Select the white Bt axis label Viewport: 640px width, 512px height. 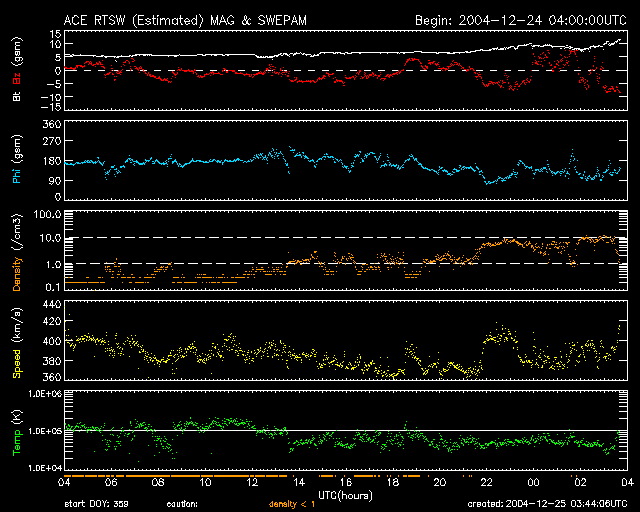[x=17, y=98]
